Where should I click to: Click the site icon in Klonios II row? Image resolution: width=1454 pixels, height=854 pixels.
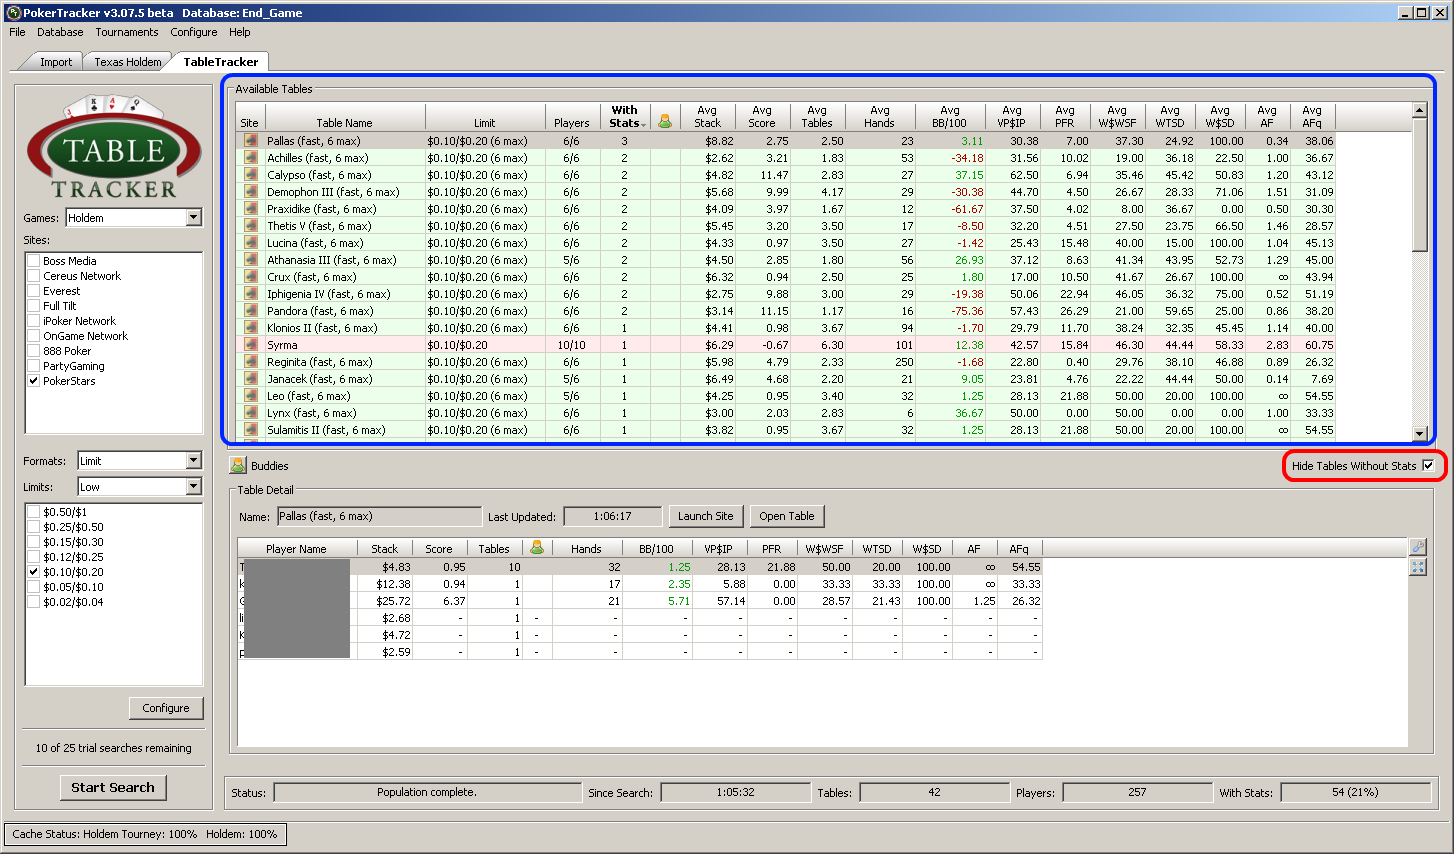251,328
